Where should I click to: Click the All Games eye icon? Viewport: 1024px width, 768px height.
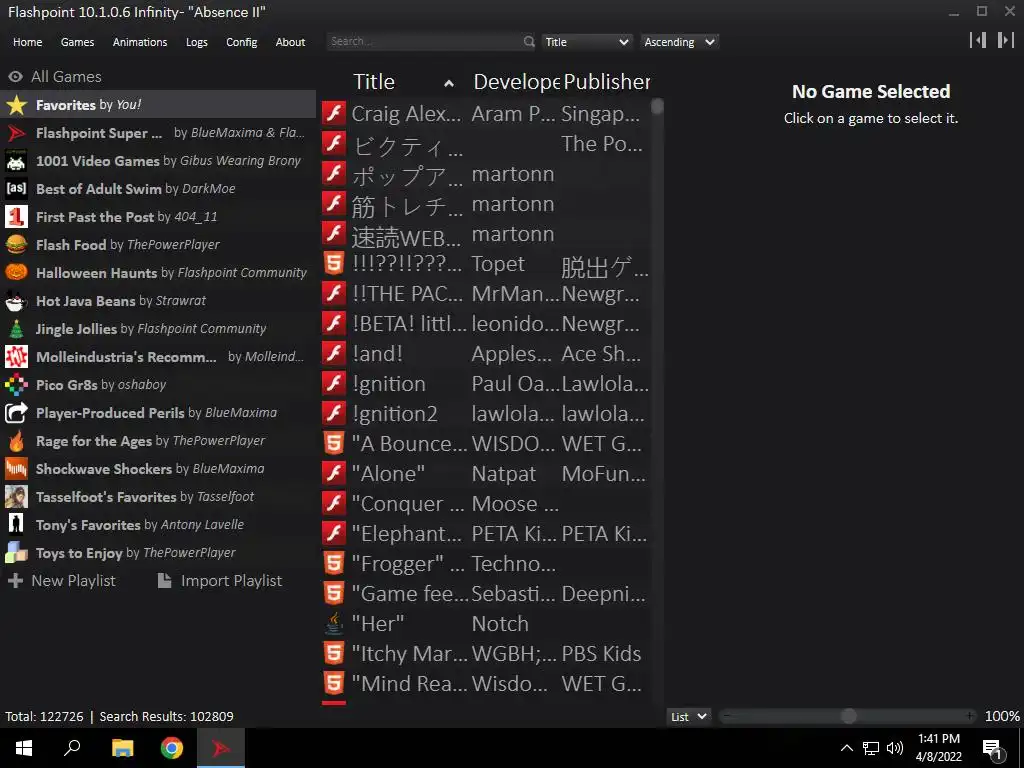click(x=16, y=76)
